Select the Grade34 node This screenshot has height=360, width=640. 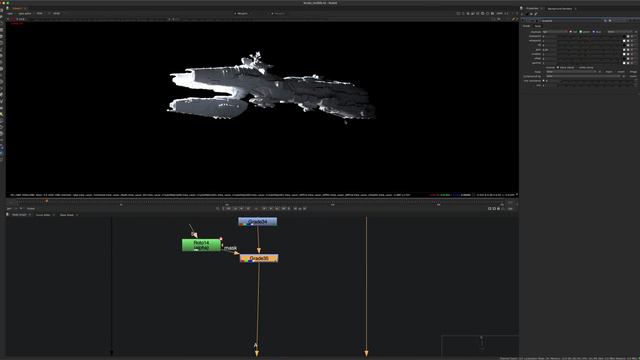pos(258,222)
